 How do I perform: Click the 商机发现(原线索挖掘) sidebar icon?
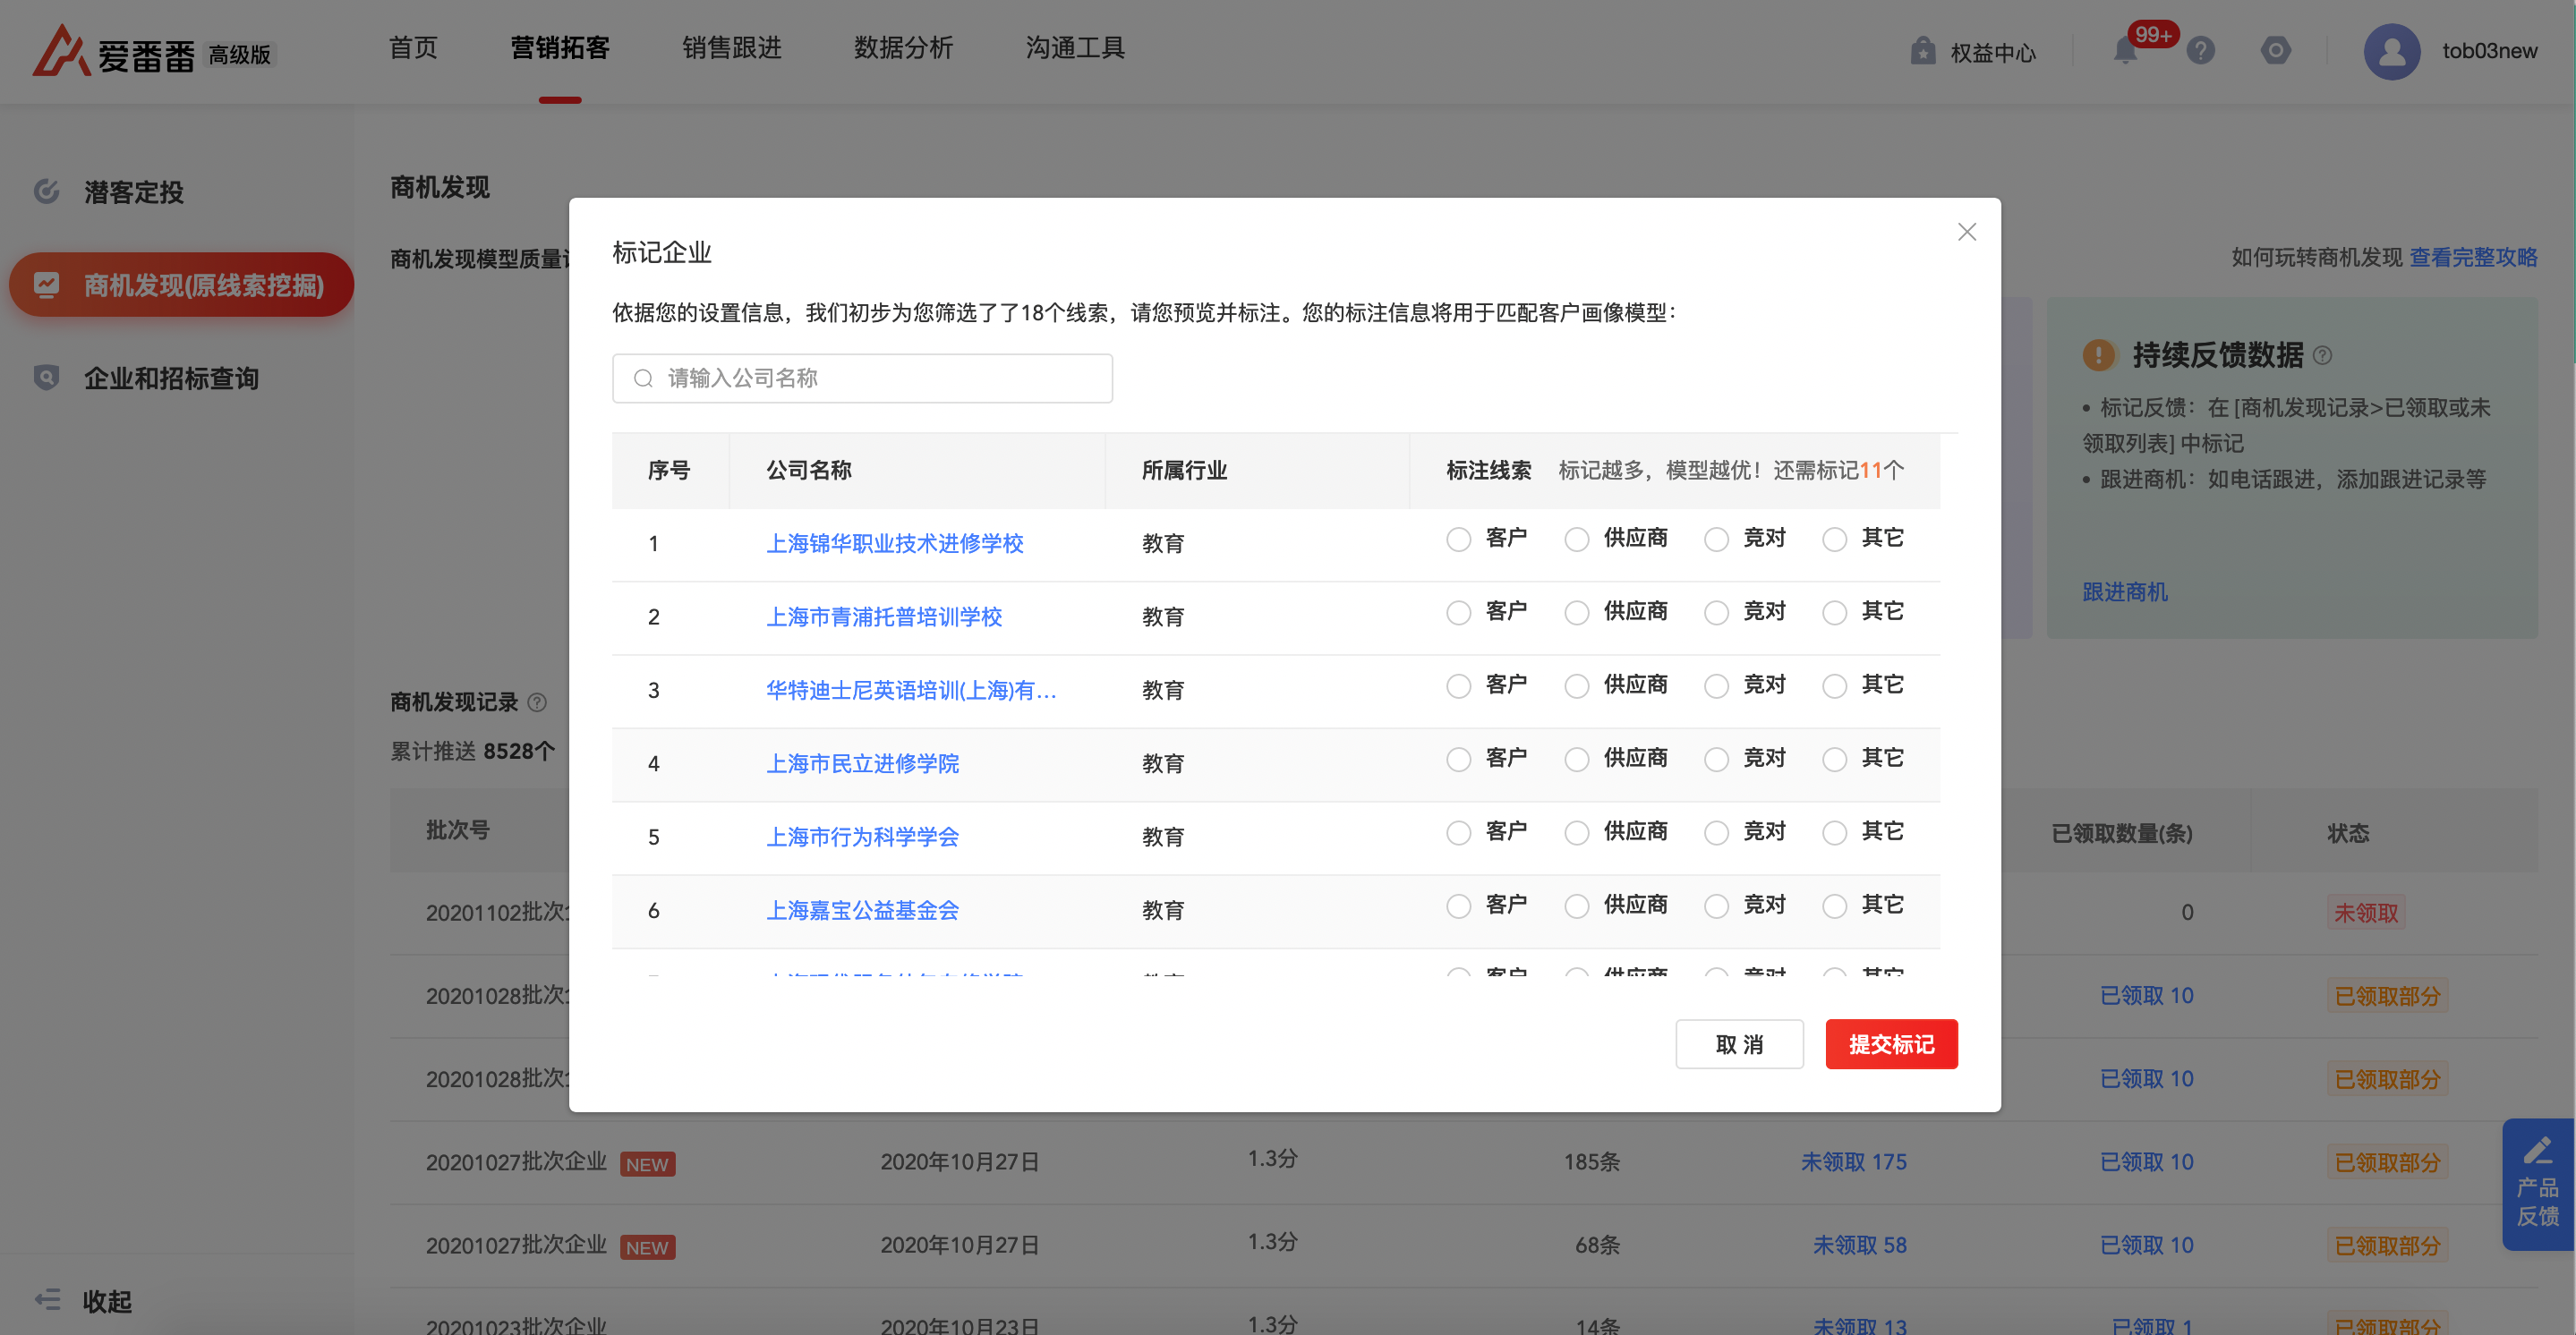(x=47, y=285)
